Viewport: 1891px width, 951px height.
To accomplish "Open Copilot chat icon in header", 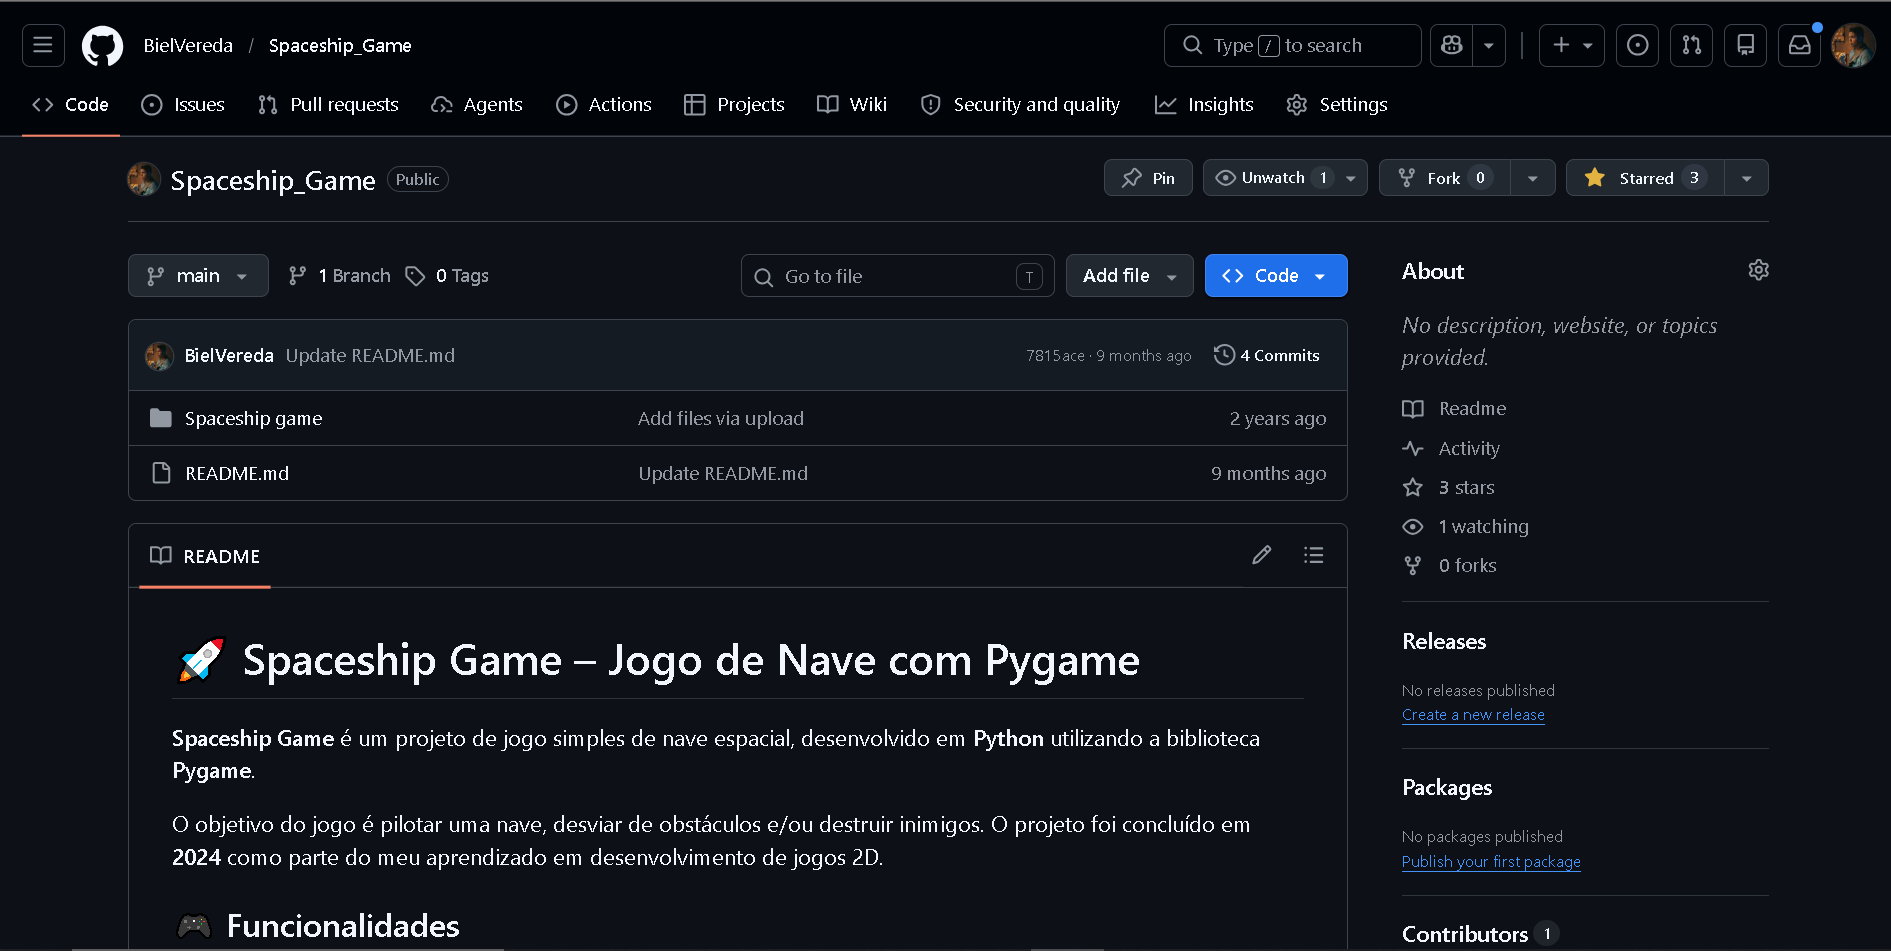I will pos(1451,45).
